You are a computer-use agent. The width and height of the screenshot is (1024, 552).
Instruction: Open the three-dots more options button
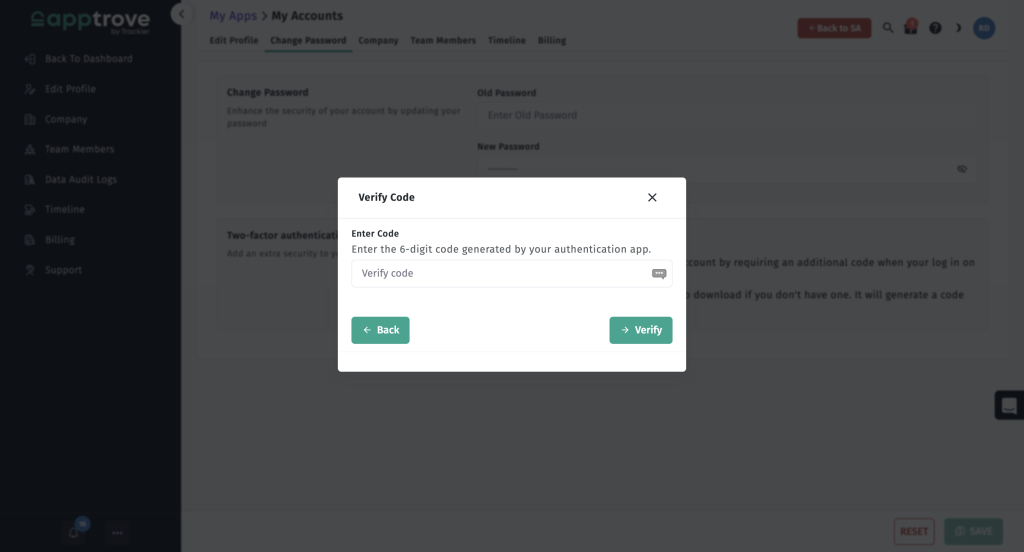(x=117, y=533)
